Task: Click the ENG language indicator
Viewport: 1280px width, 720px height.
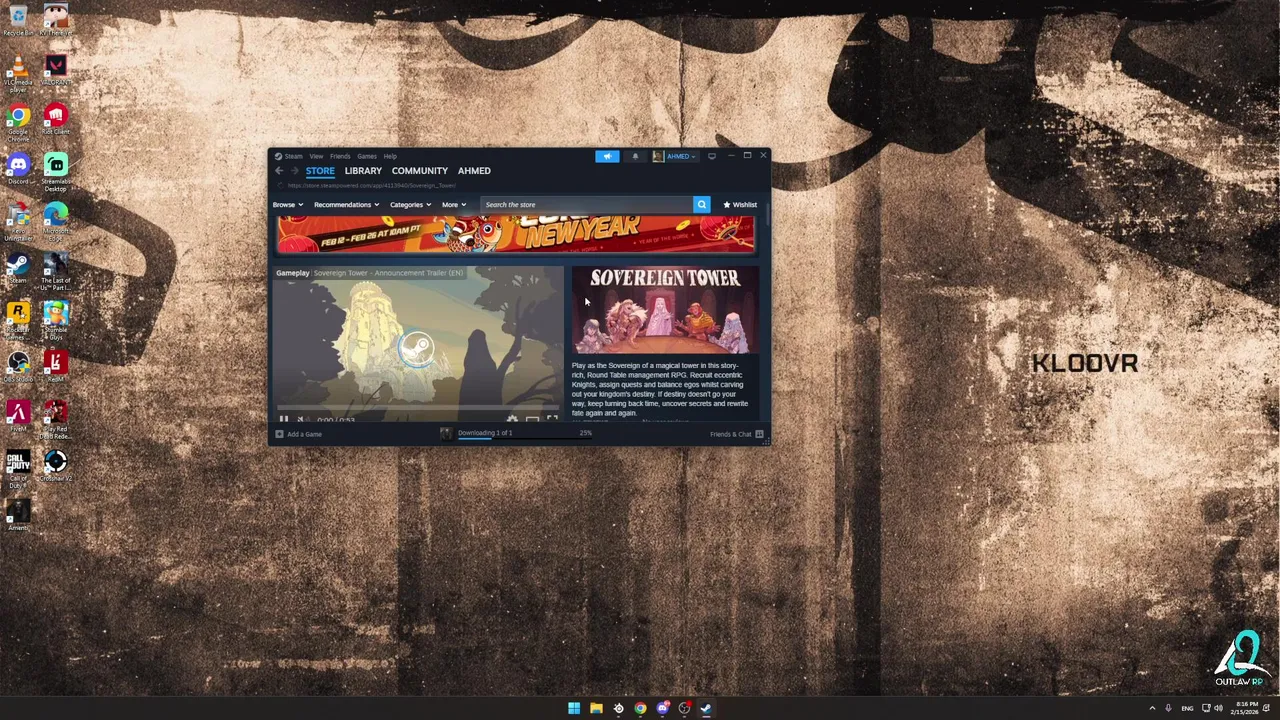Action: coord(1187,708)
